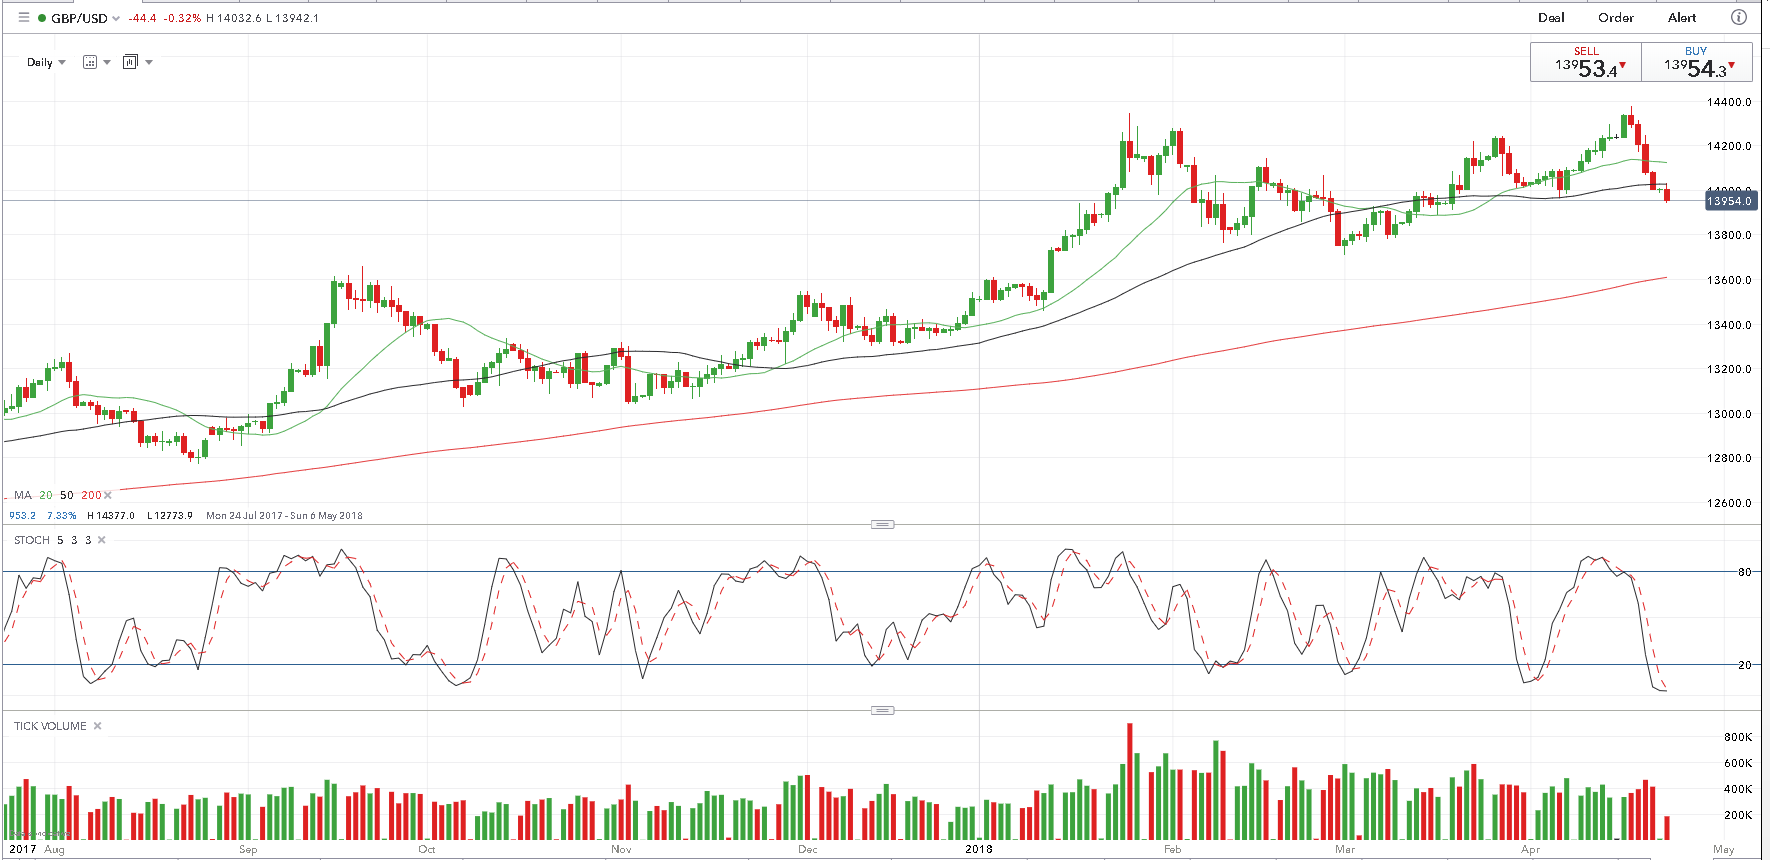
Task: Select the MA 200 period setting
Action: 91,495
